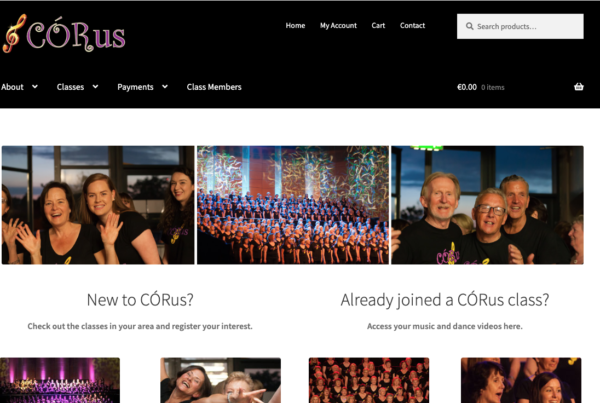The height and width of the screenshot is (403, 600).
Task: Click the search magnifier icon
Action: tap(470, 26)
